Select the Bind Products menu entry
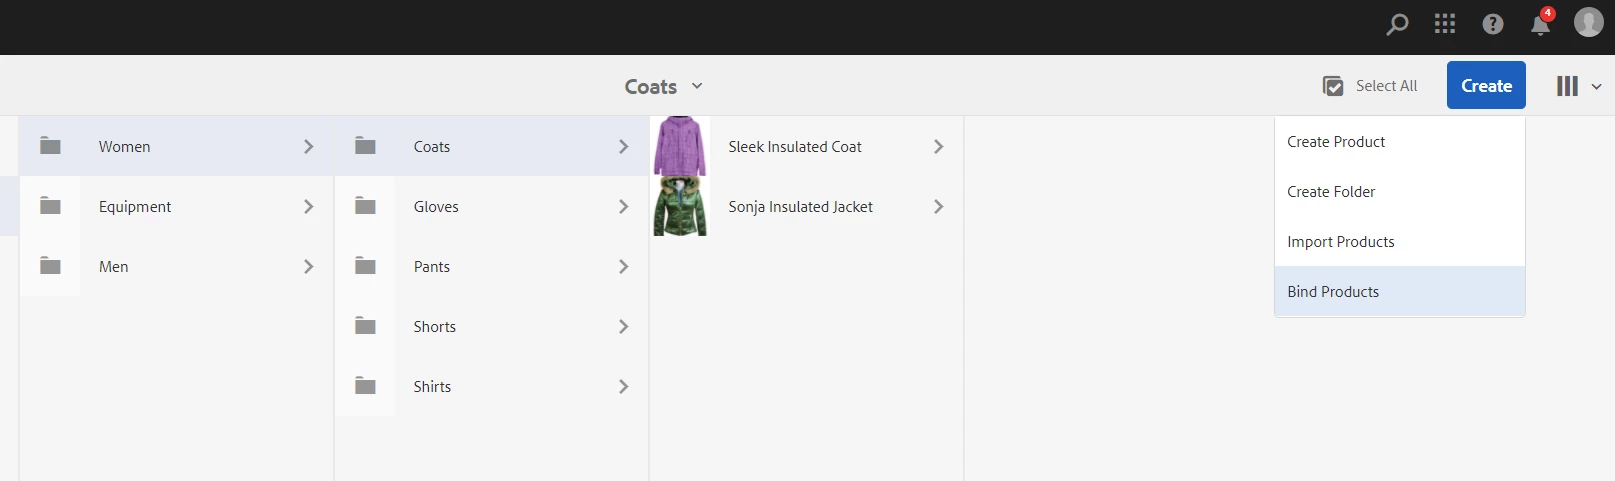 [1333, 292]
